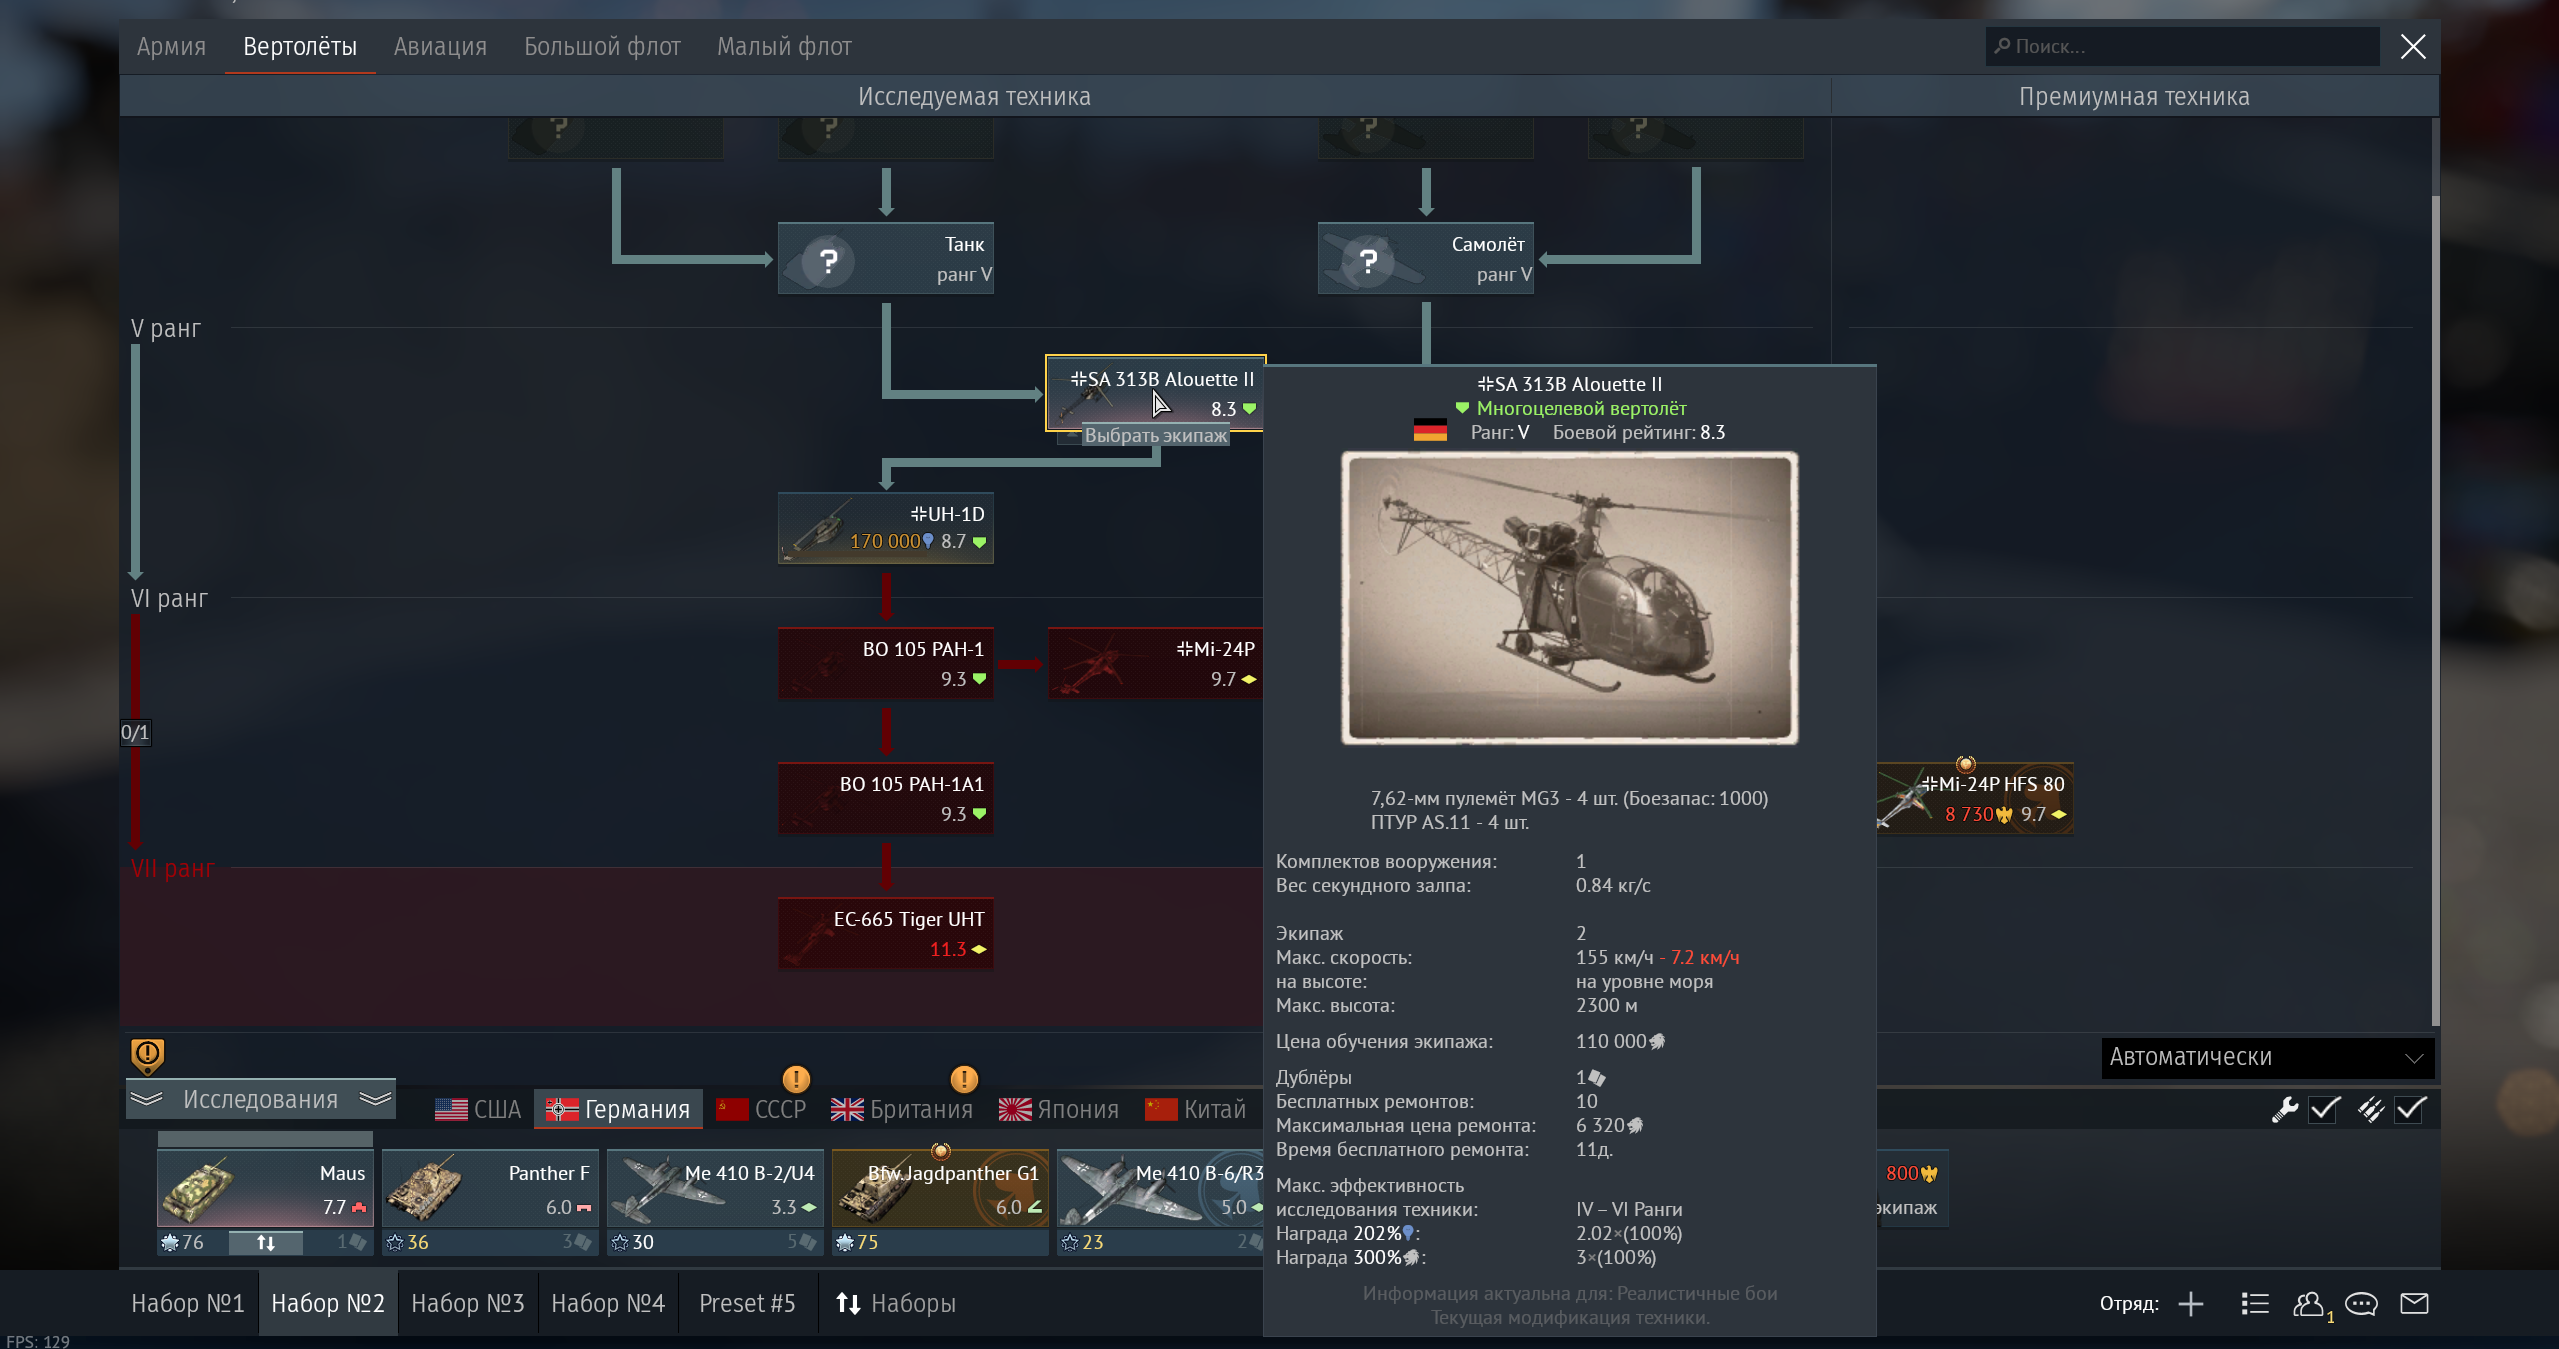Select the premium Mi-24P HFS 80
Screen dimensions: 2559x1349
pyautogui.click(x=1974, y=799)
